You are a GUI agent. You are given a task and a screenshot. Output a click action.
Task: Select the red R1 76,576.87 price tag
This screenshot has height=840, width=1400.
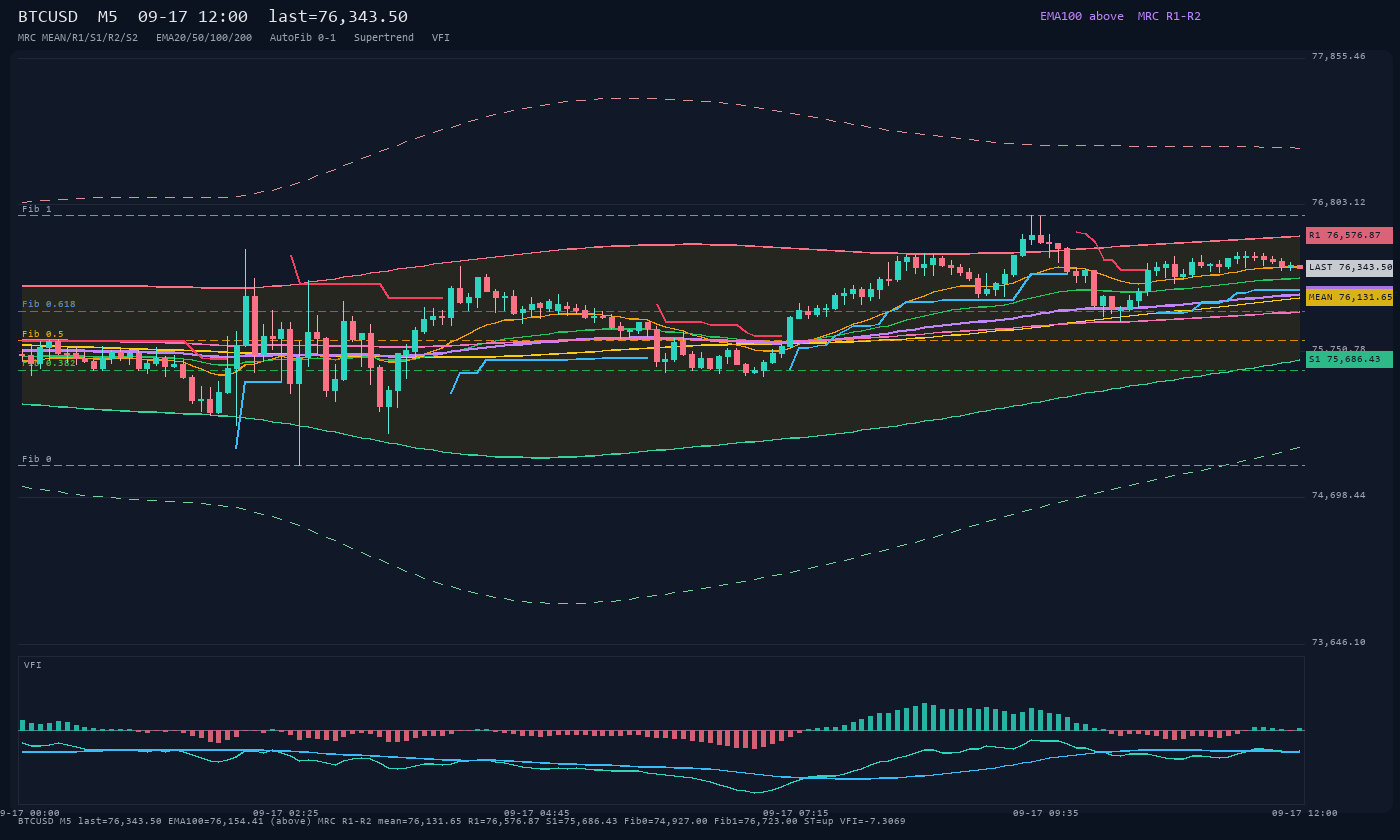[x=1349, y=235]
